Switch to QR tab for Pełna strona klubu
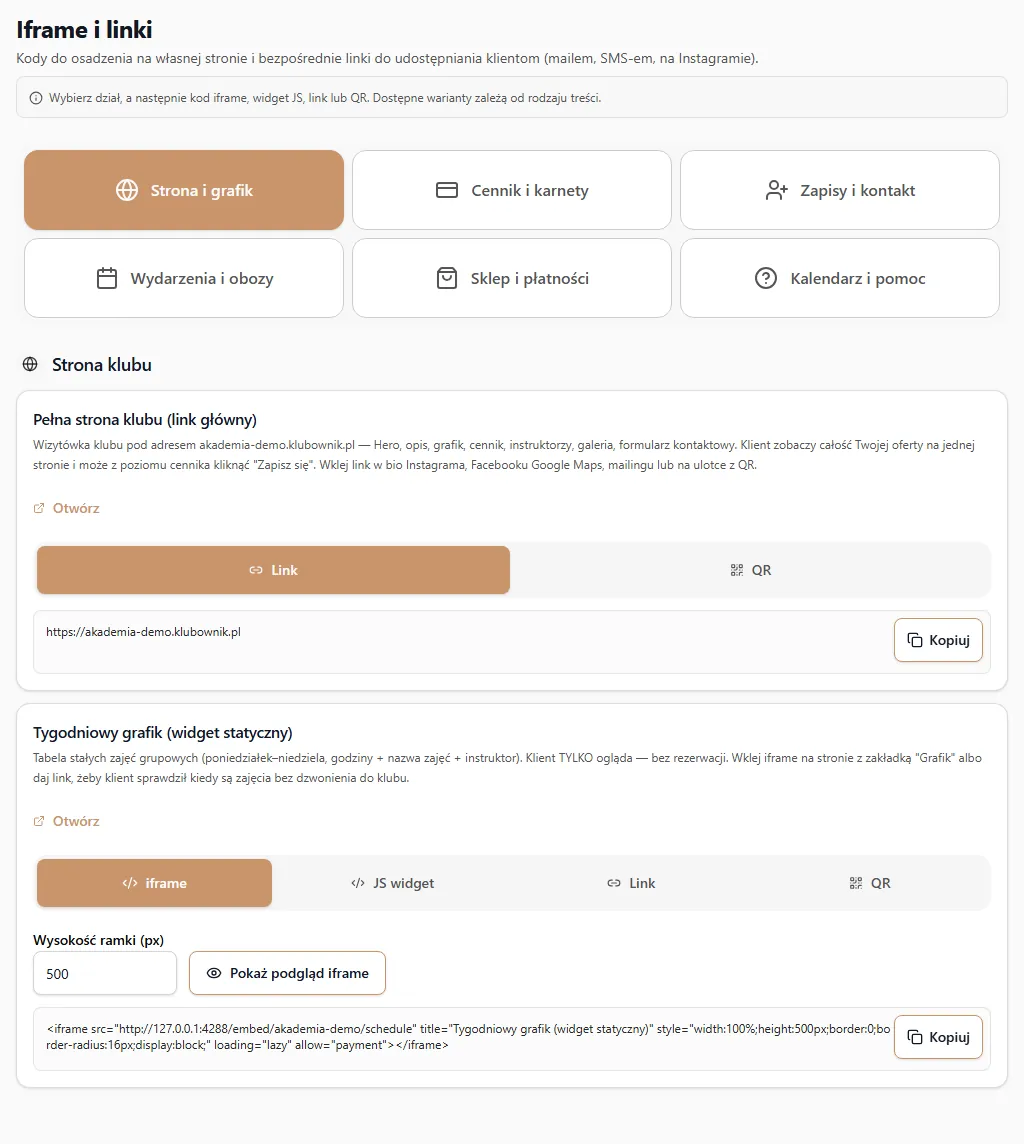 coord(750,570)
